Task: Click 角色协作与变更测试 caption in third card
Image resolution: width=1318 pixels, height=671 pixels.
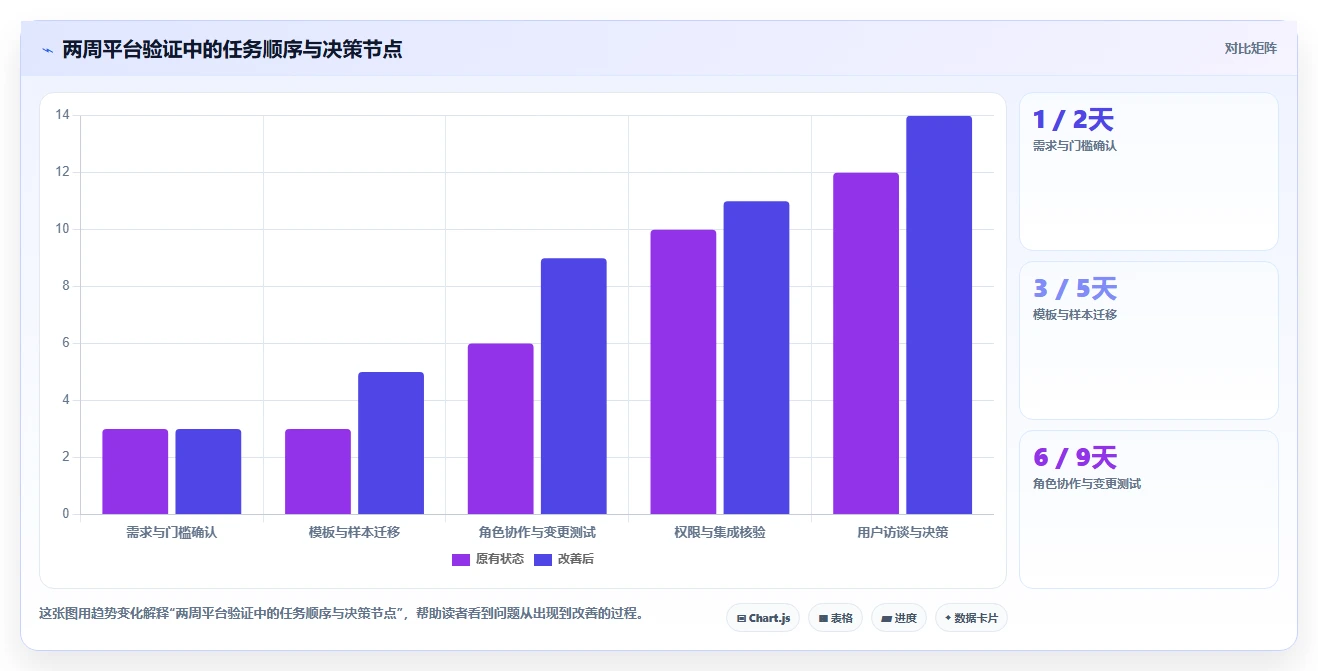Action: 1087,484
